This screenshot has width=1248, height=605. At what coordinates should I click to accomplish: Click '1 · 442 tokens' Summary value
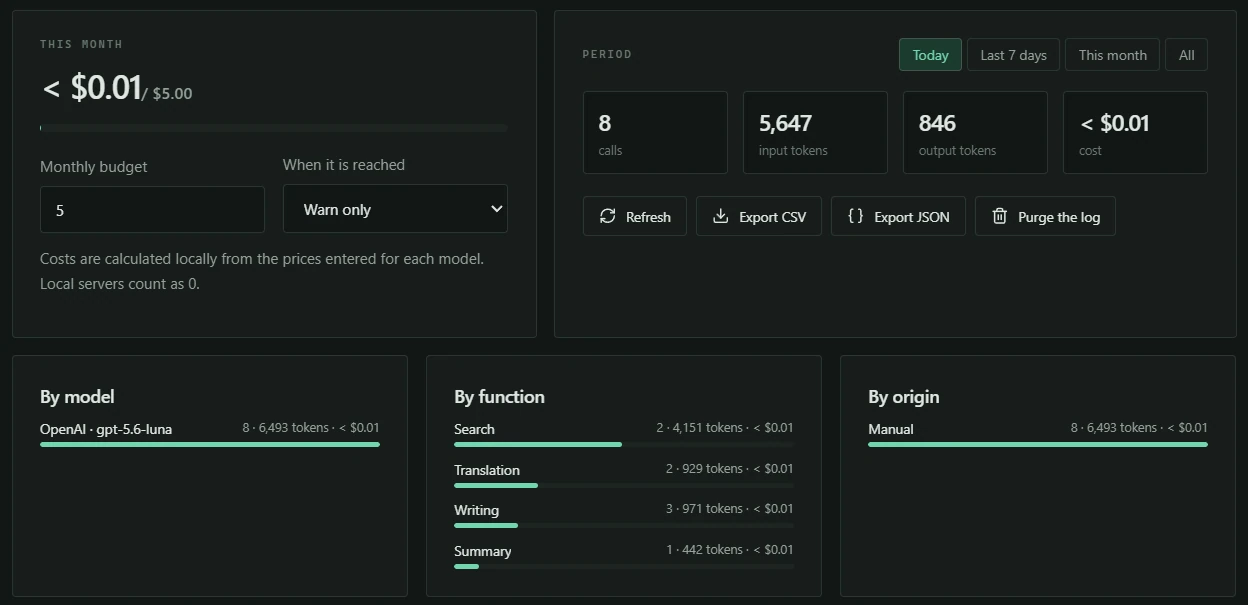coord(704,549)
